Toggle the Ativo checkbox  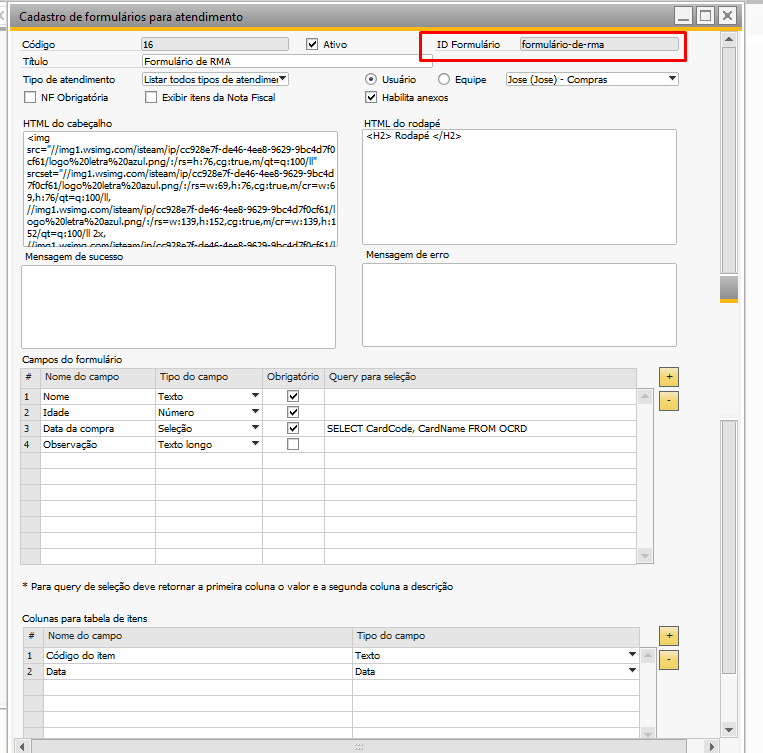pos(312,44)
